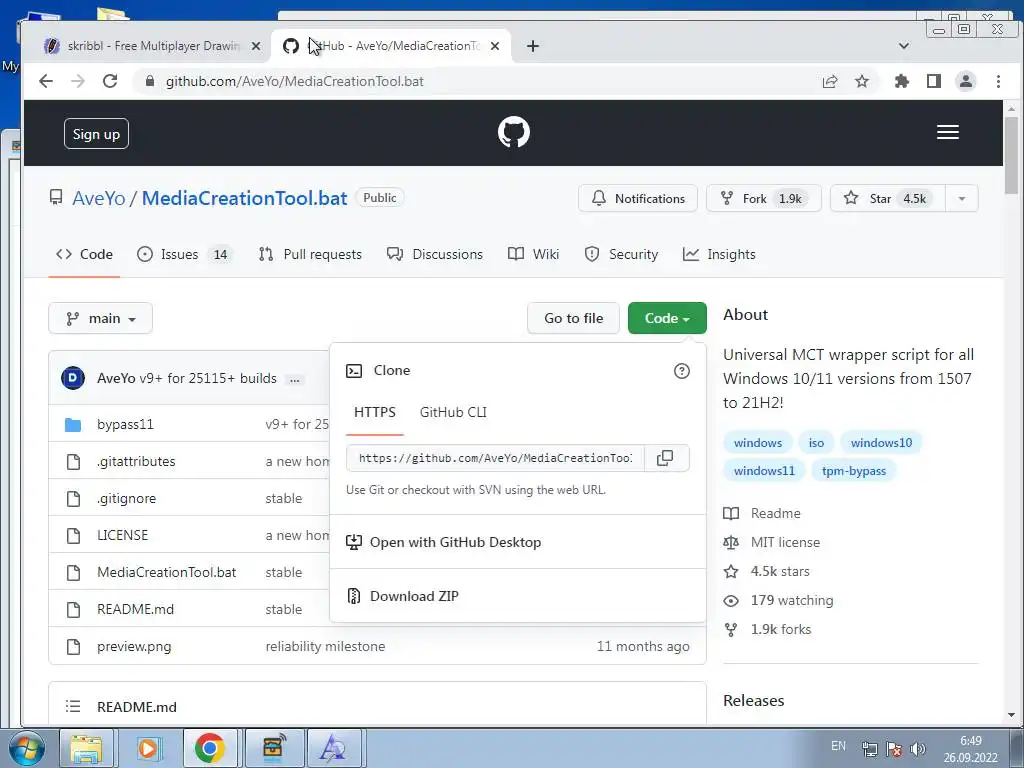This screenshot has height=768, width=1024.
Task: Click the clone URL text field
Action: (x=495, y=458)
